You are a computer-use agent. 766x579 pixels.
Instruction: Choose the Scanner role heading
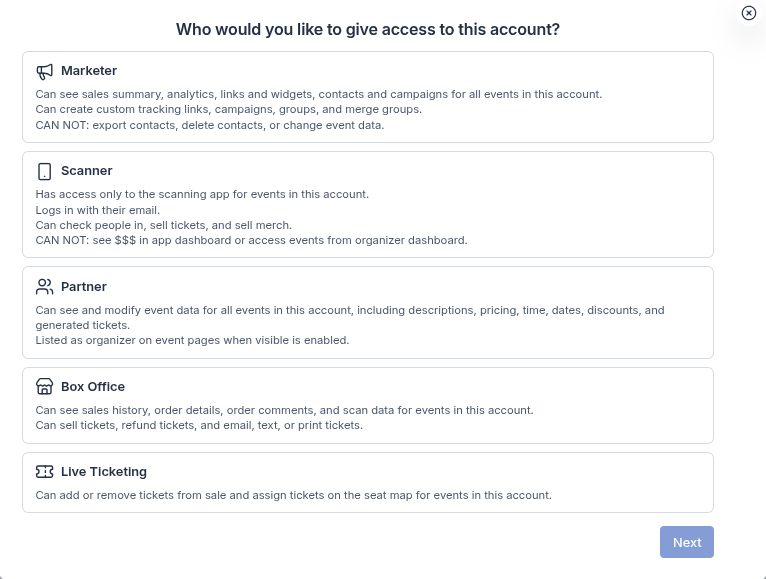[x=86, y=171]
